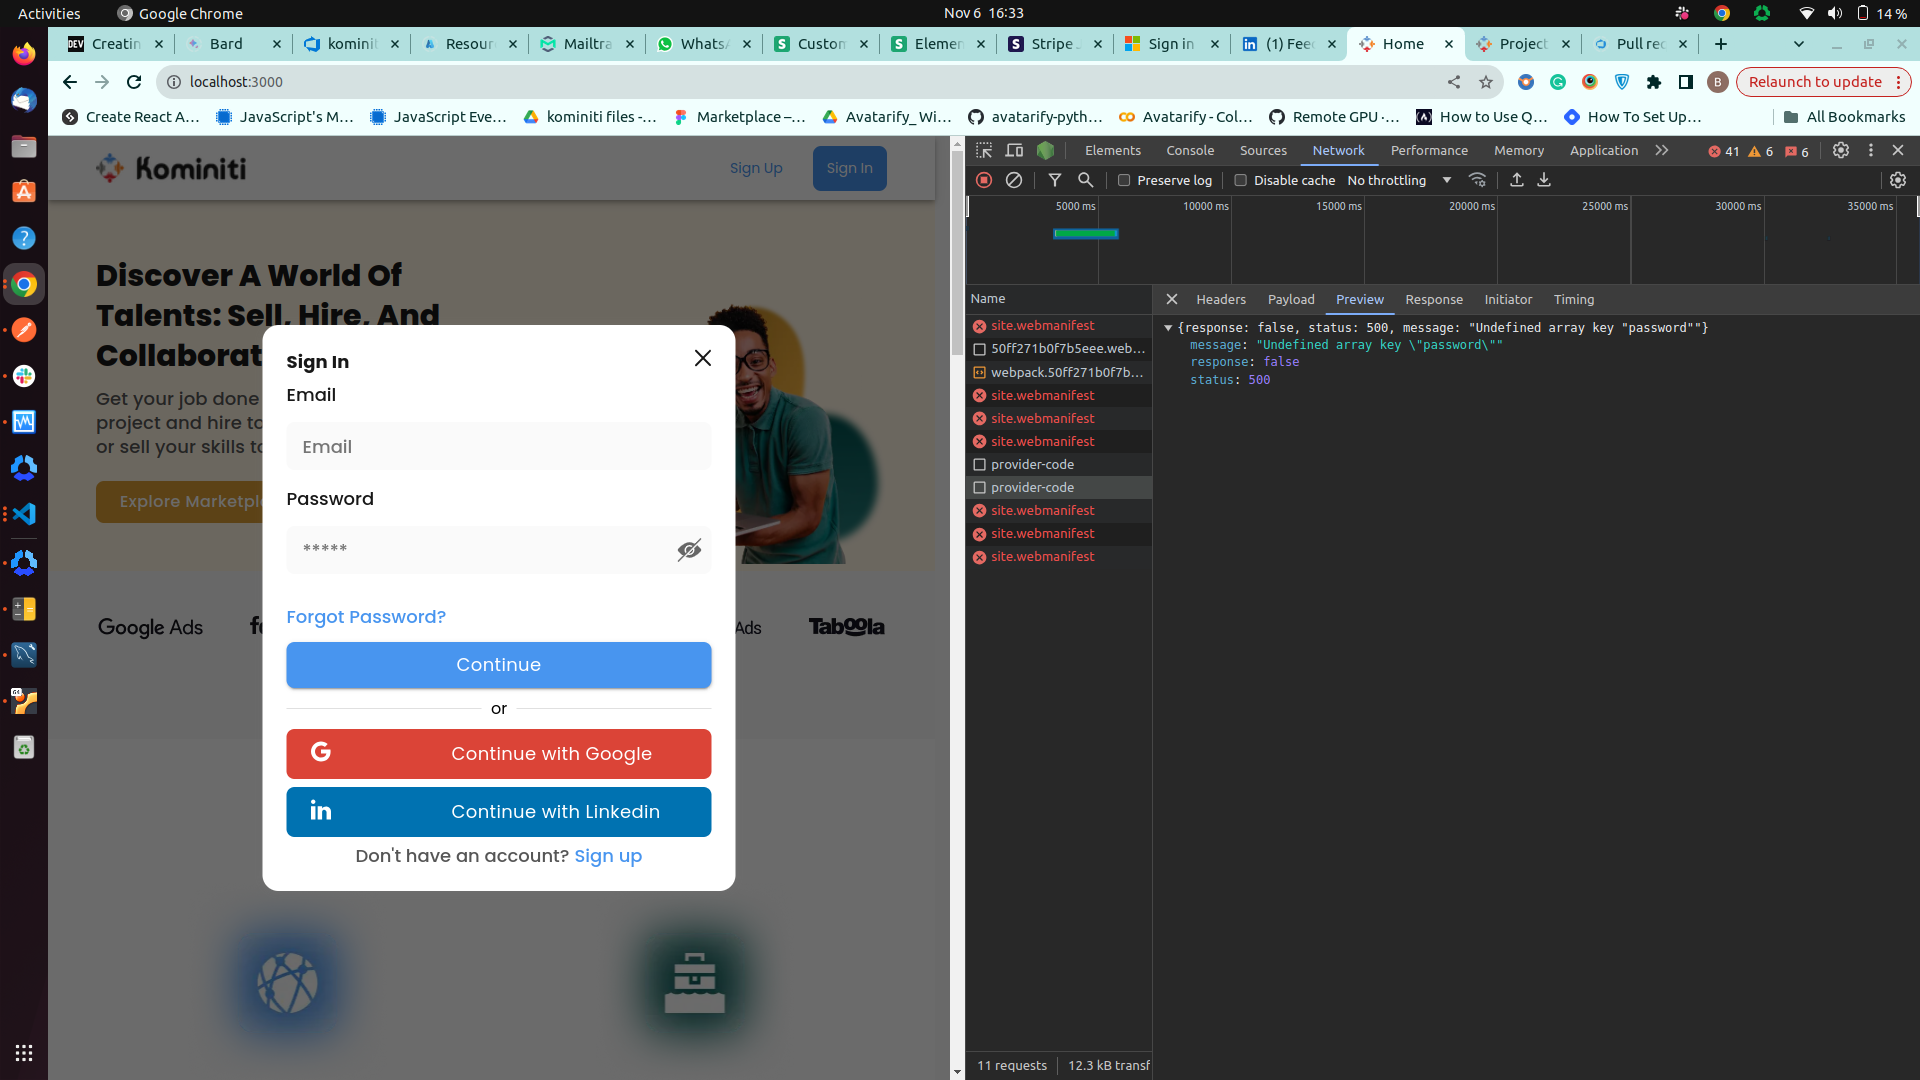Enable the Disable cache checkbox
Viewport: 1920px width, 1080px height.
click(1241, 181)
